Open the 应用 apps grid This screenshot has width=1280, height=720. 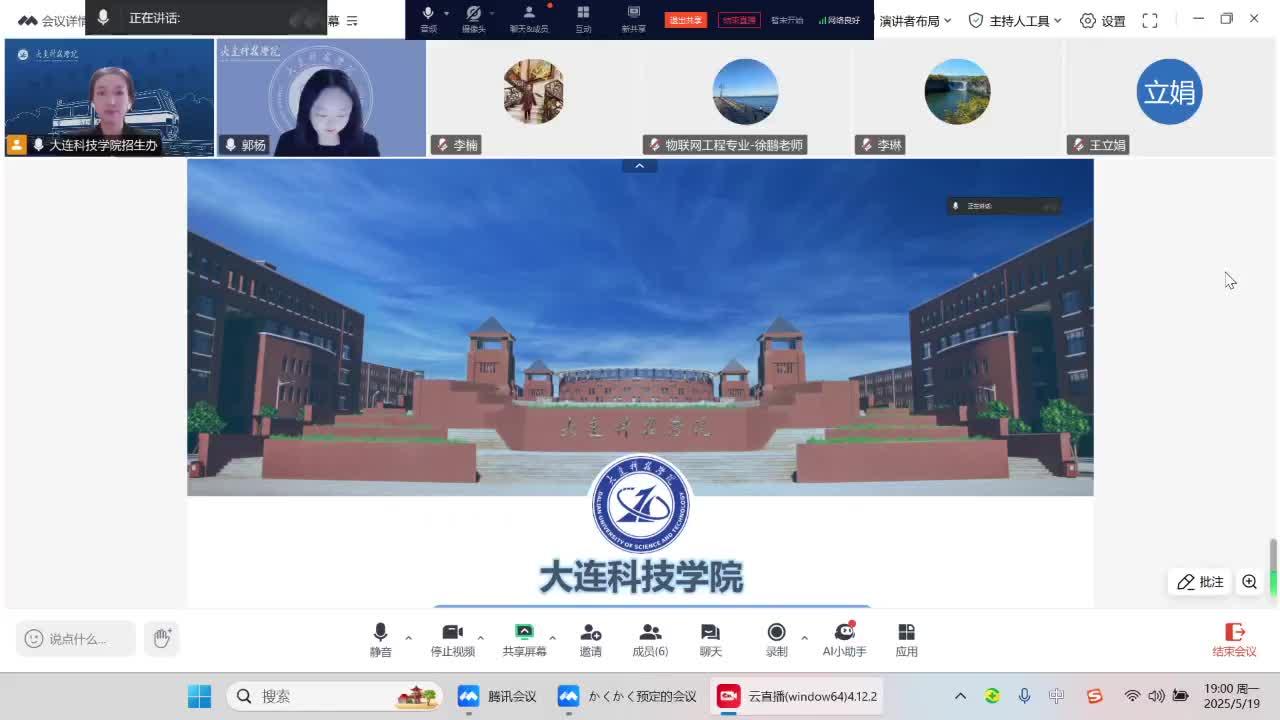(906, 640)
